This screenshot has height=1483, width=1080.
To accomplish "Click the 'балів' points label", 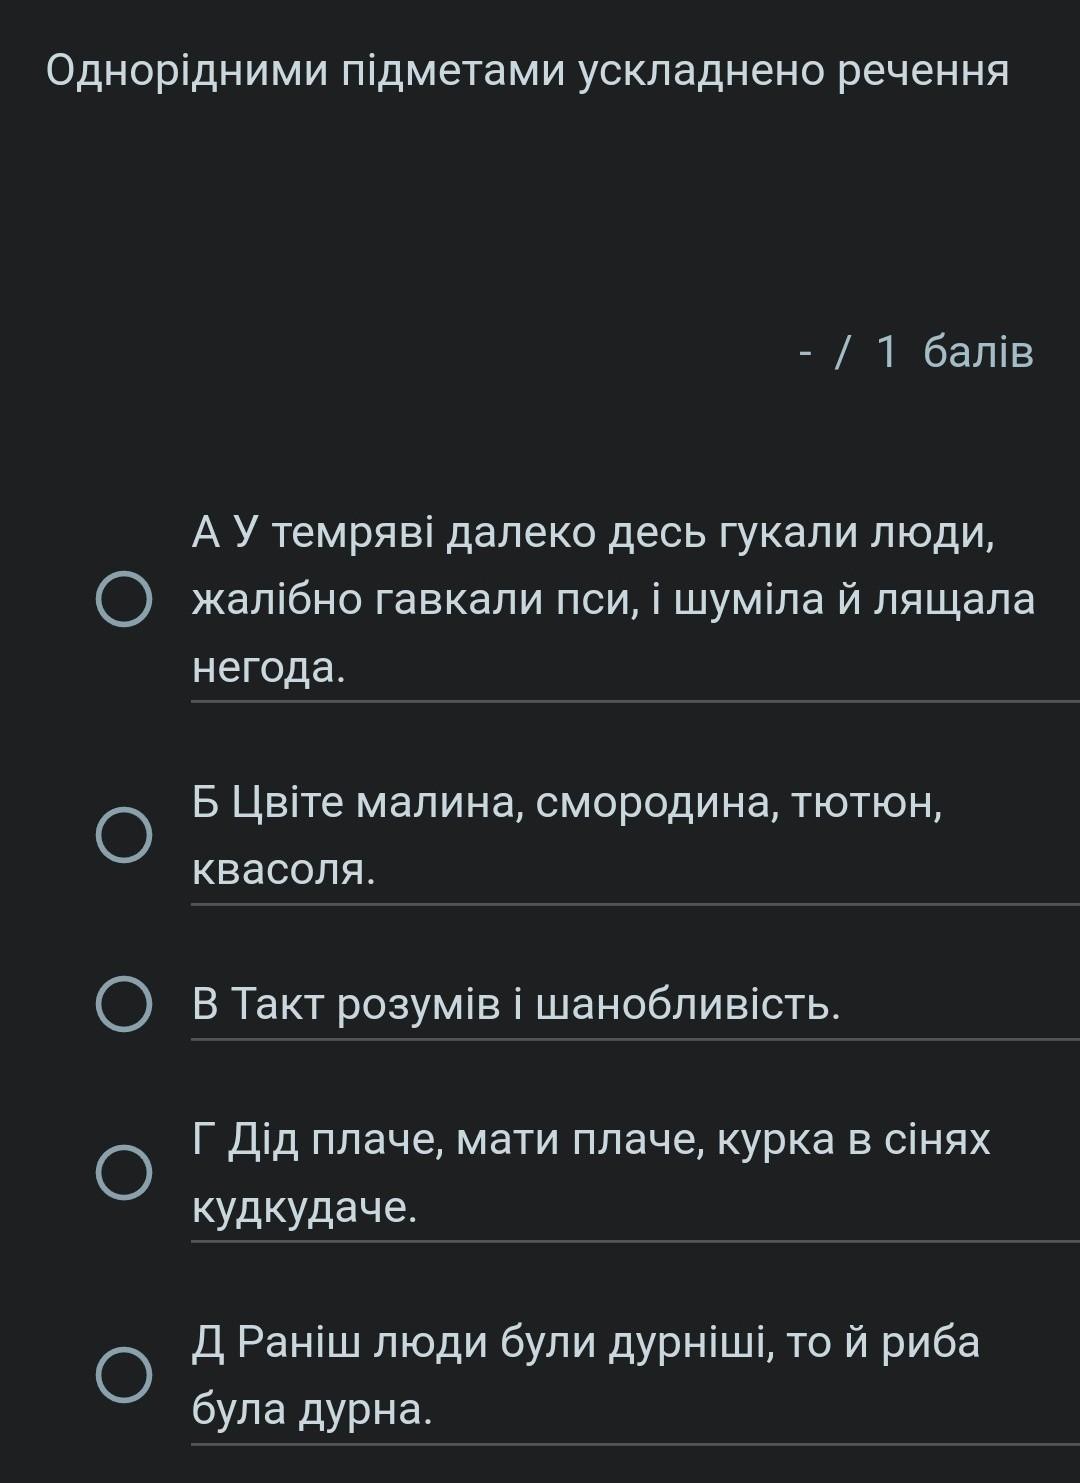I will point(978,352).
